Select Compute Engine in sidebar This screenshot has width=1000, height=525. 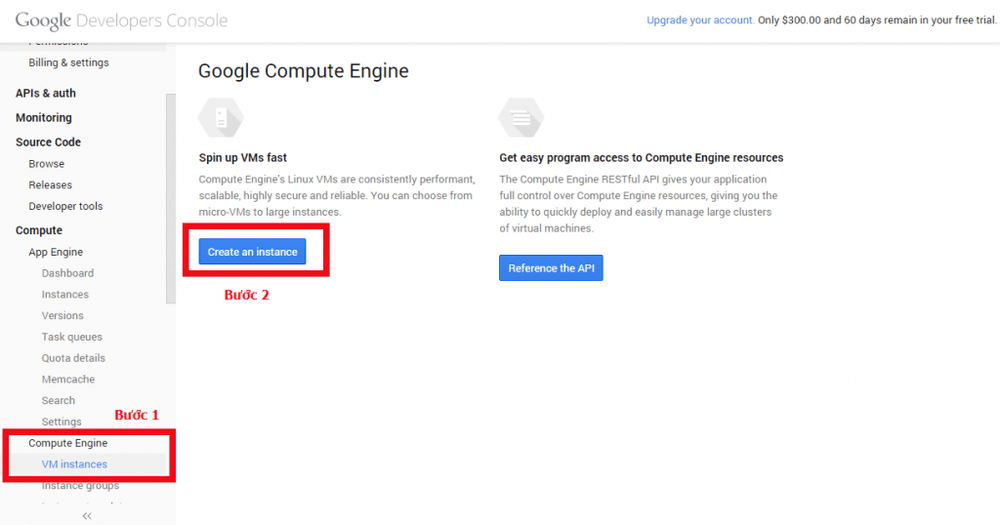[x=68, y=443]
